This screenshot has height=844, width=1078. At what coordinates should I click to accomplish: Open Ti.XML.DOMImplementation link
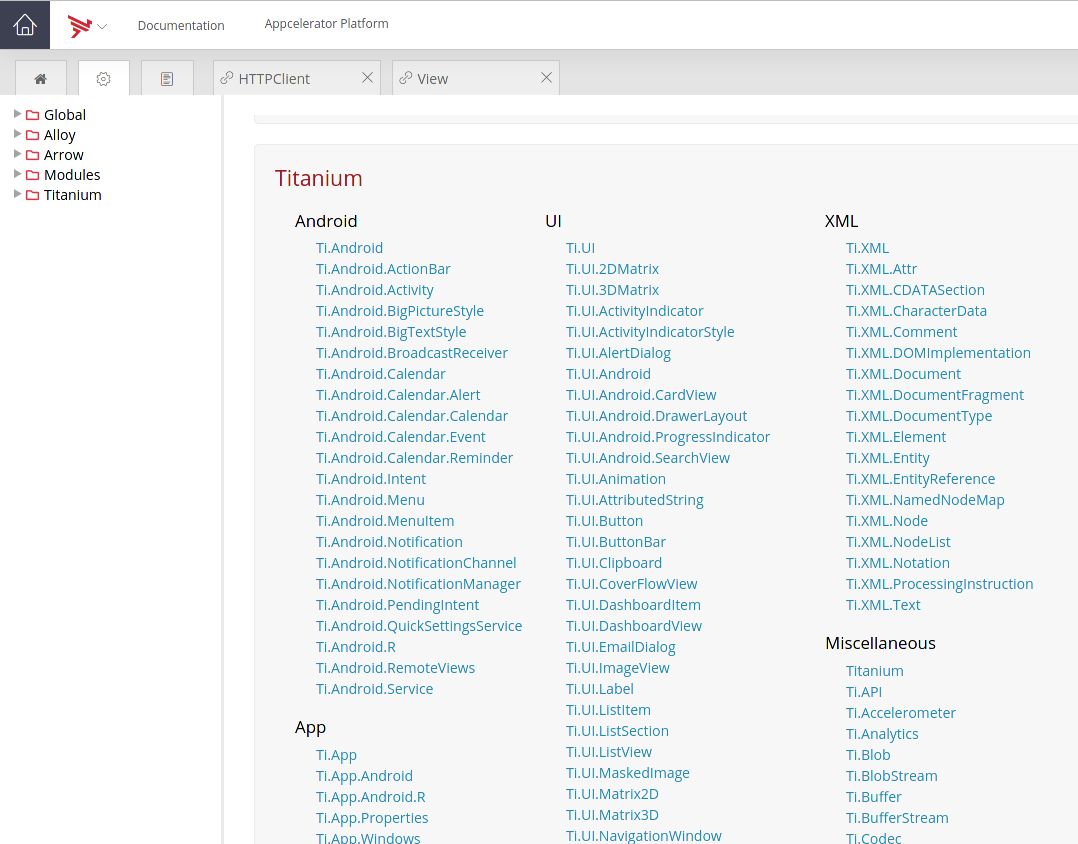(x=938, y=353)
